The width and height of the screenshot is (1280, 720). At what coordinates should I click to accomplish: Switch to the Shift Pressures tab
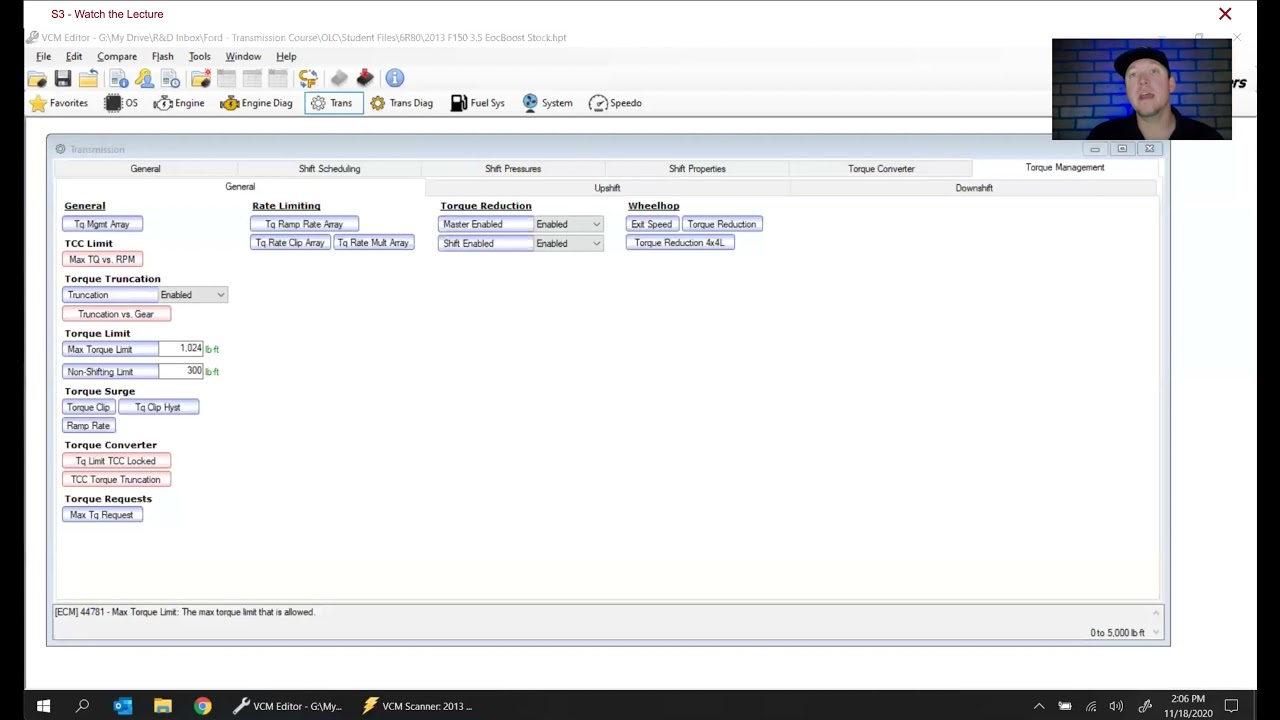pos(513,169)
